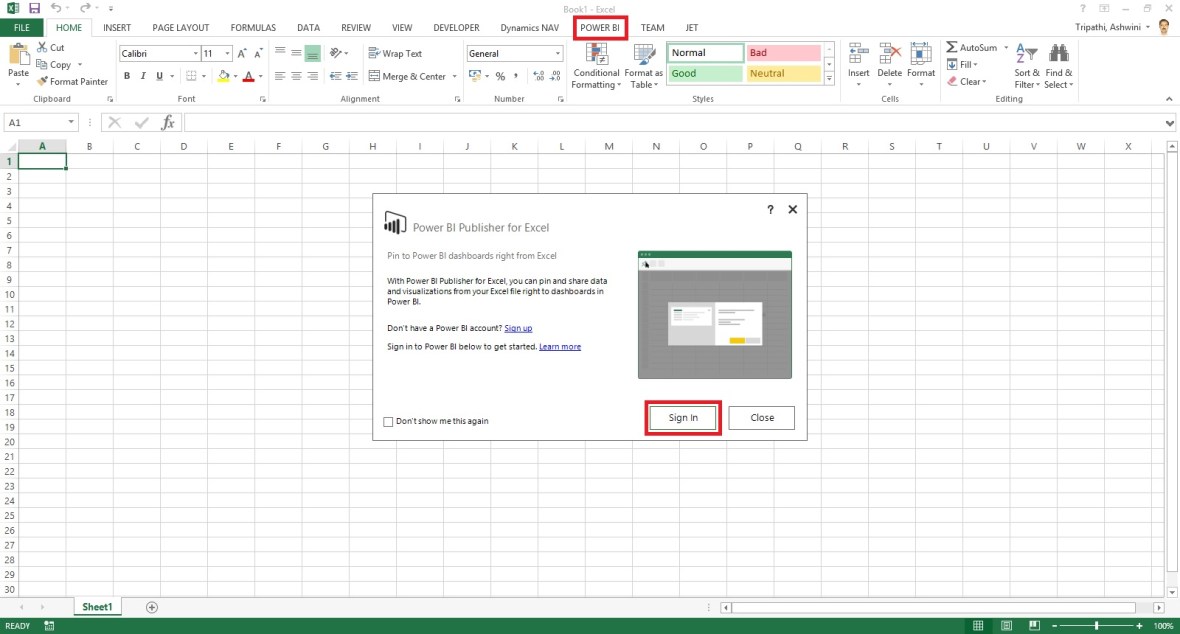This screenshot has width=1180, height=634.
Task: Click the Sign up link
Action: (518, 327)
